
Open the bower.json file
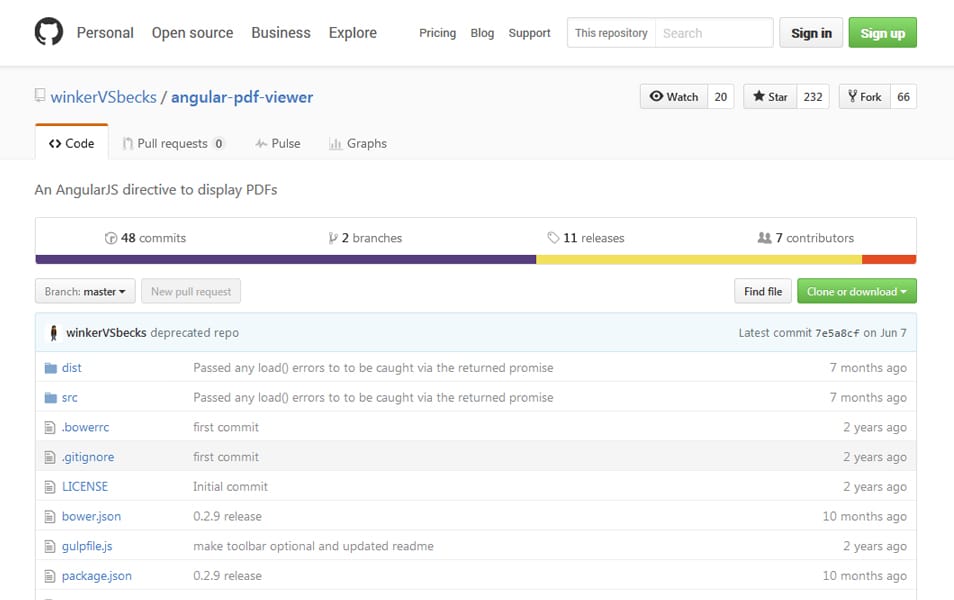(91, 517)
